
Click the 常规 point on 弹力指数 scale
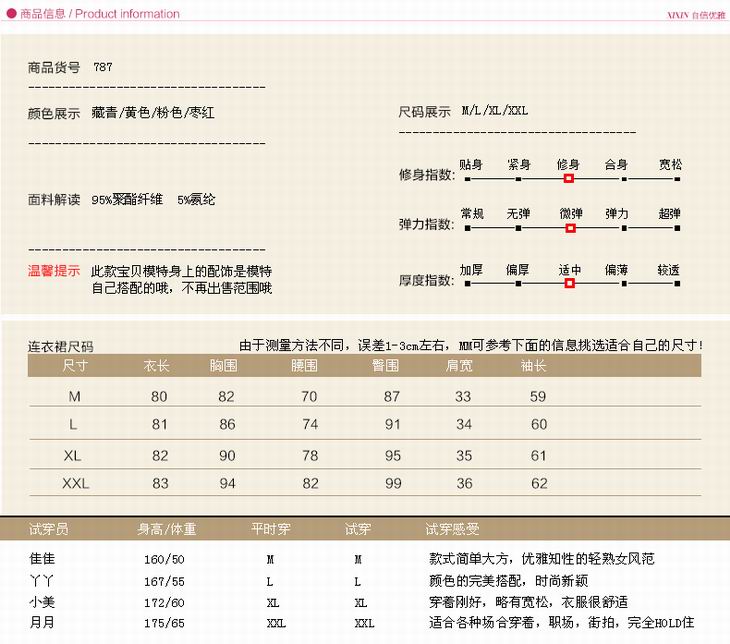[467, 228]
